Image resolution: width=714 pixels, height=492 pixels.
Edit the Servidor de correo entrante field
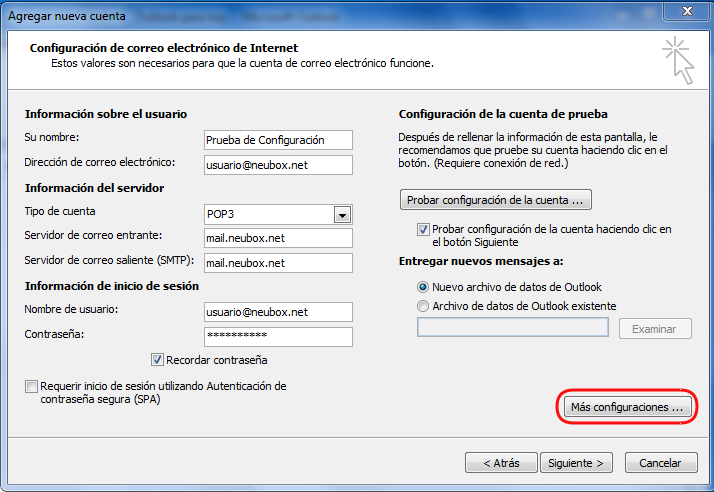pyautogui.click(x=278, y=238)
